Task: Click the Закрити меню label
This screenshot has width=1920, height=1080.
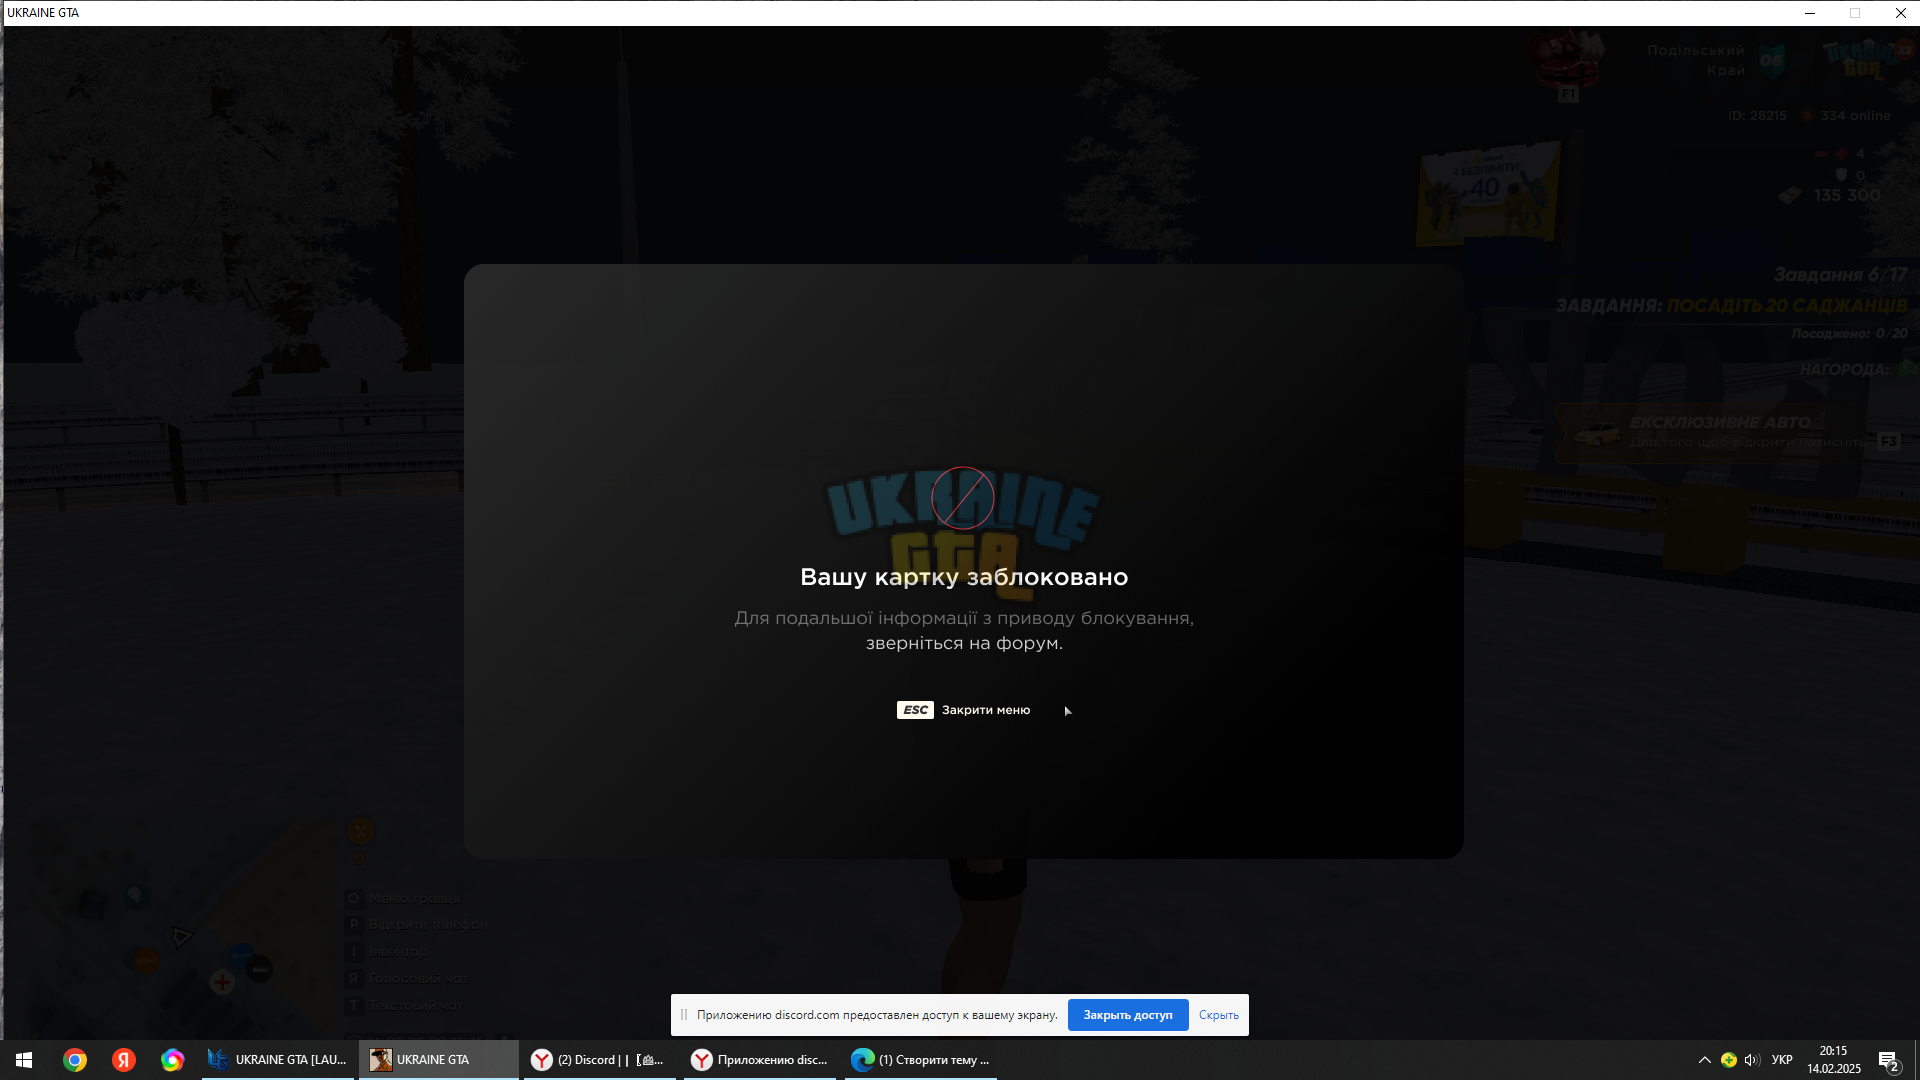Action: [x=986, y=710]
